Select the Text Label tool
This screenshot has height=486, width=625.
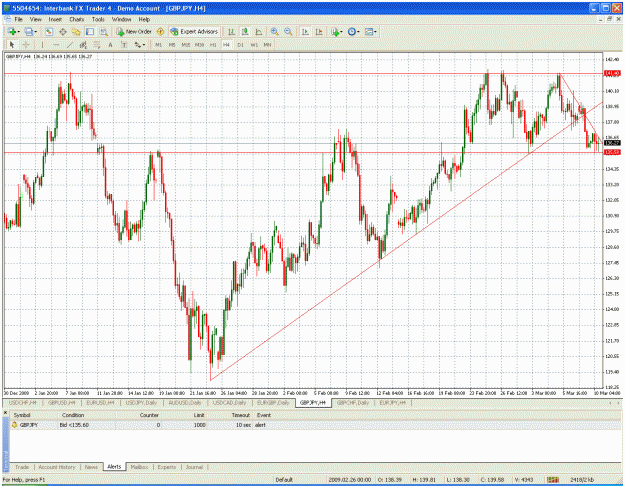(x=124, y=45)
